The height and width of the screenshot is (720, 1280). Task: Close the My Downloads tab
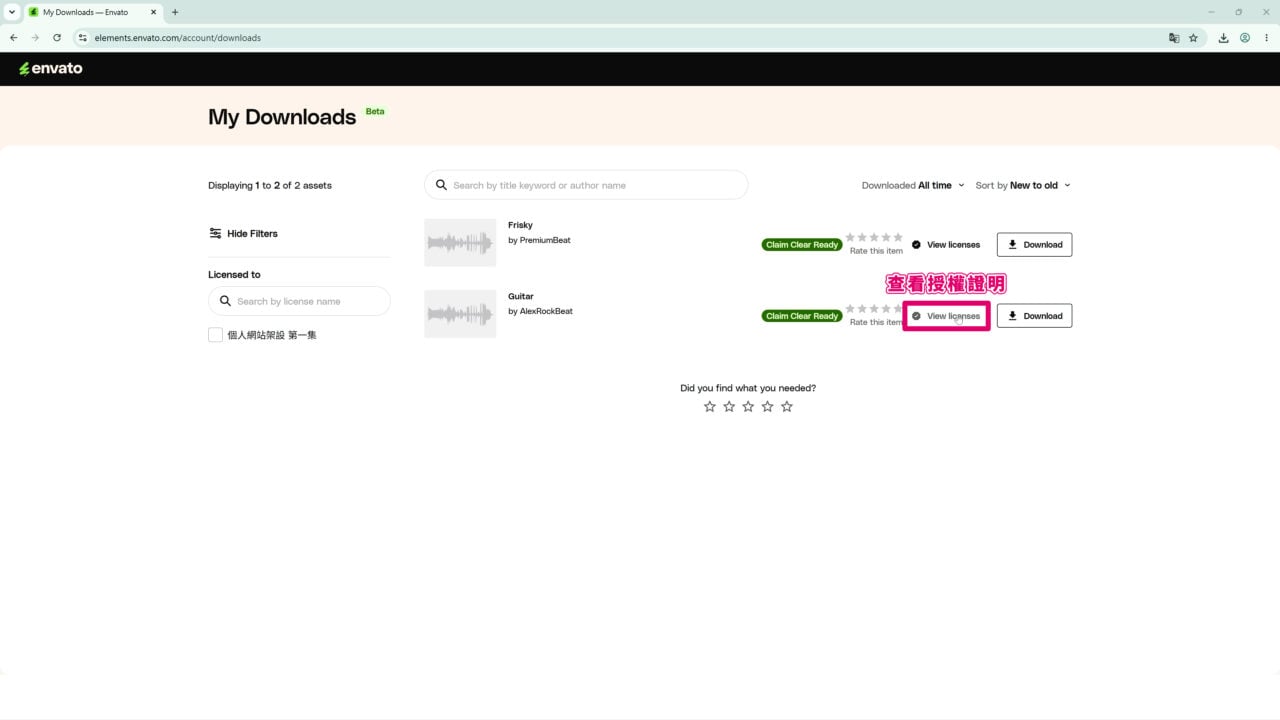pyautogui.click(x=154, y=12)
